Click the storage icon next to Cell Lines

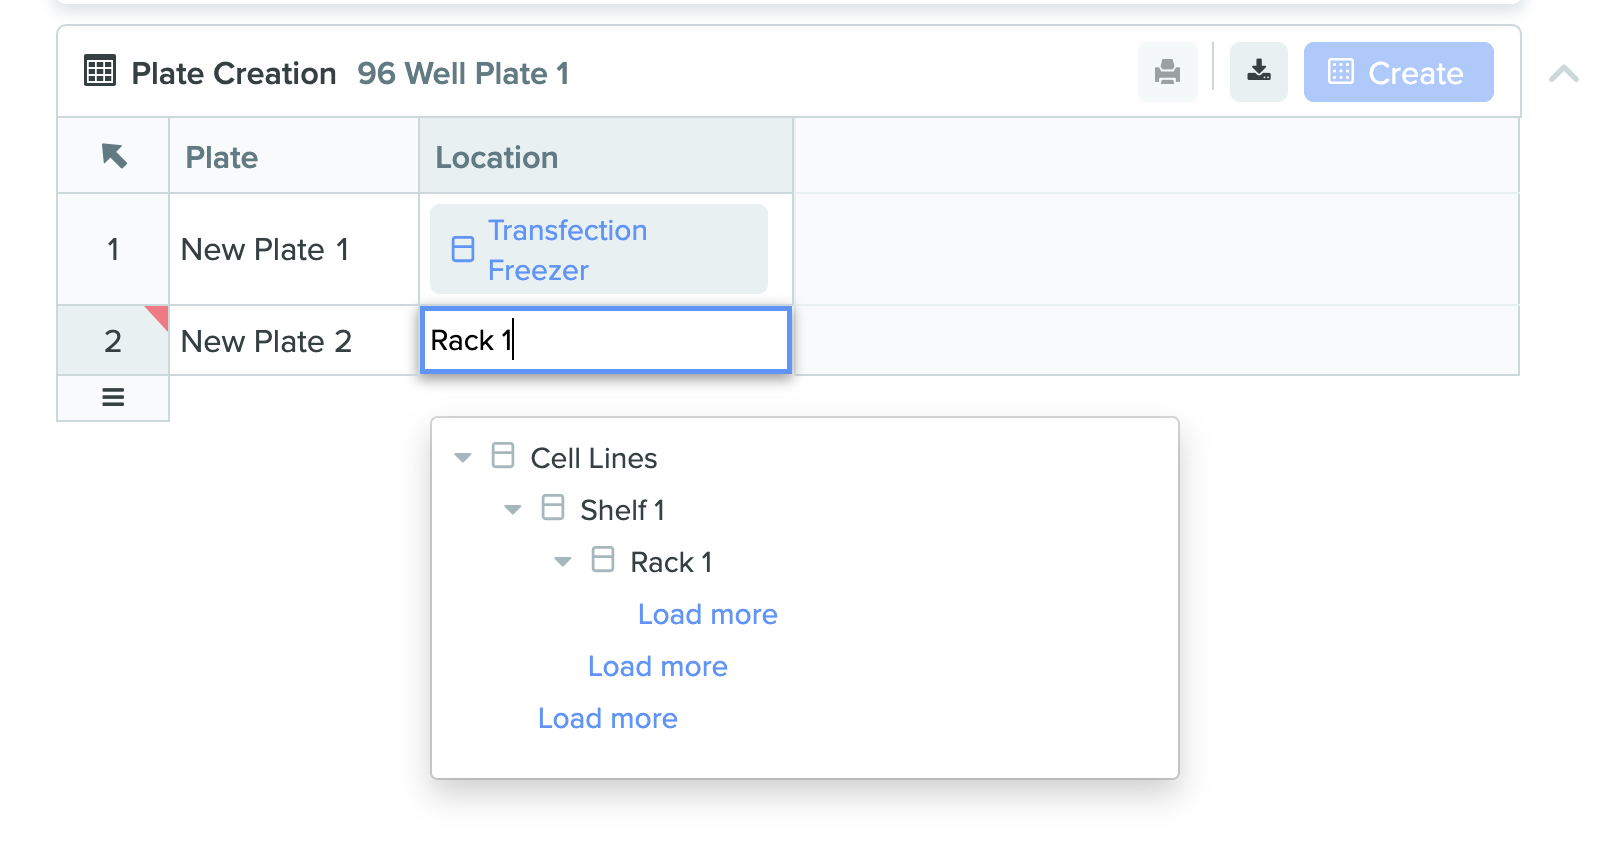[503, 457]
